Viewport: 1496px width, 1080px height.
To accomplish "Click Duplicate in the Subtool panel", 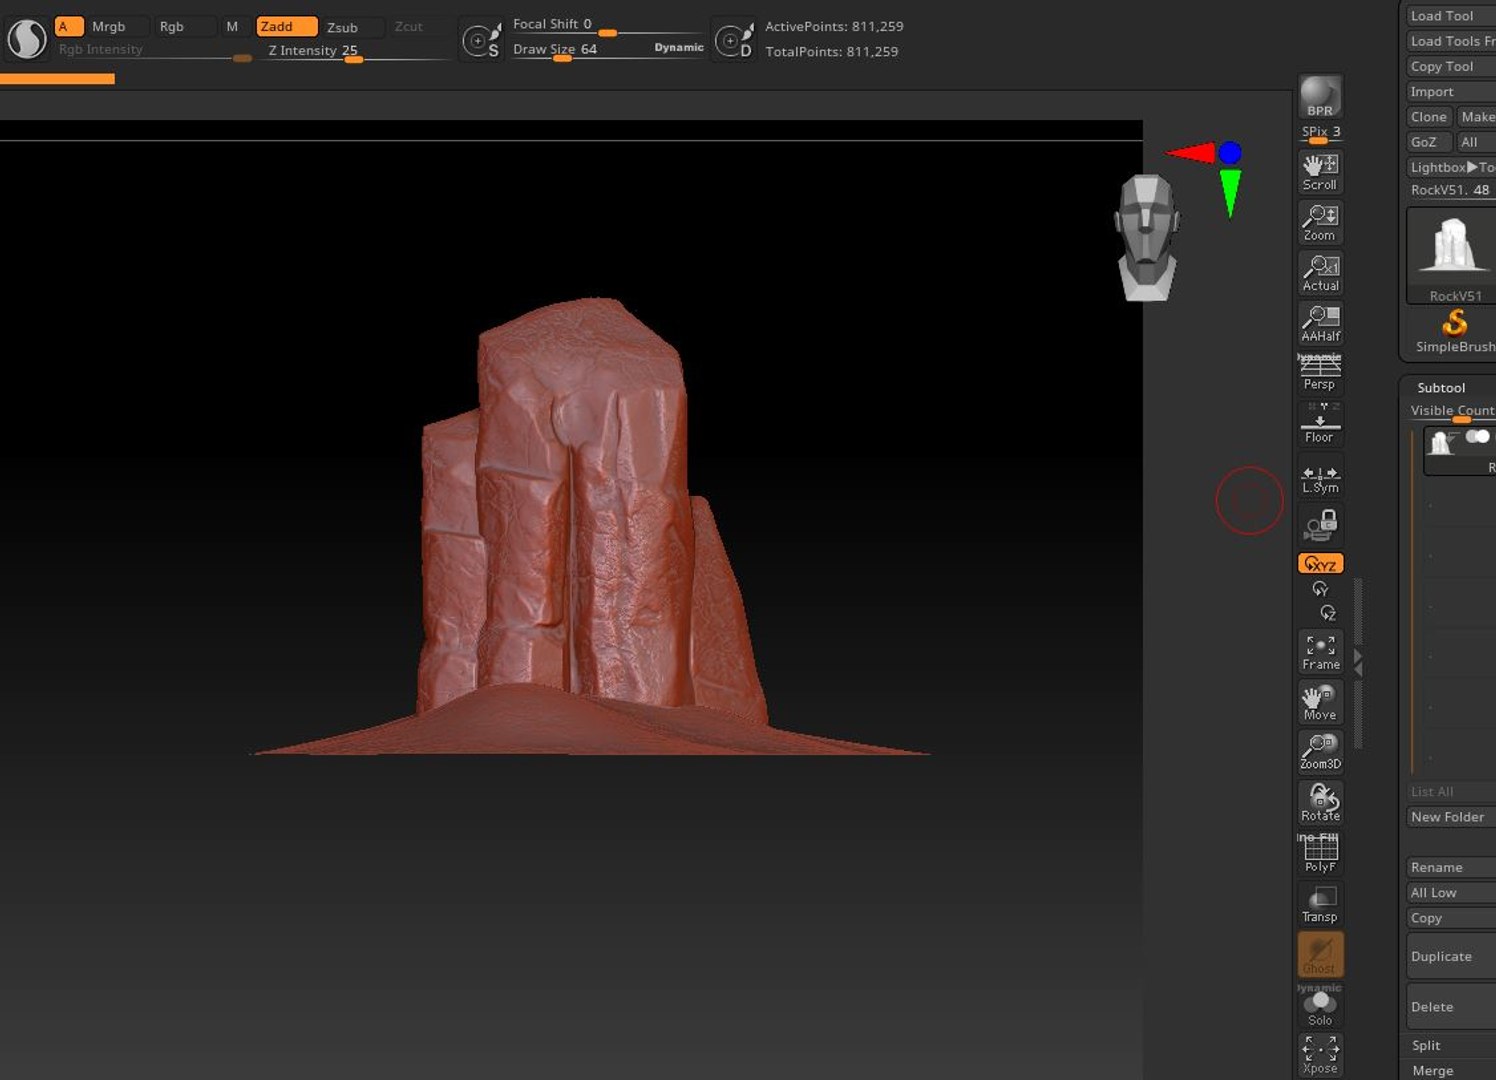I will pos(1451,956).
